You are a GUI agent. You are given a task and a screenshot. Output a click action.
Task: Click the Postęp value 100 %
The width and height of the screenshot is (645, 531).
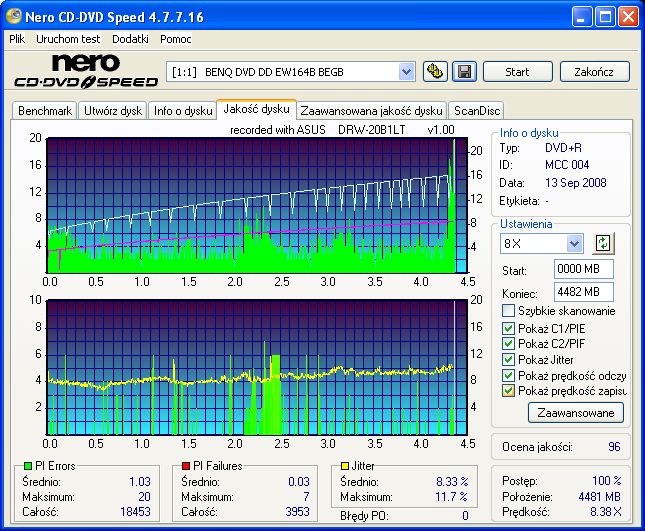[x=607, y=480]
